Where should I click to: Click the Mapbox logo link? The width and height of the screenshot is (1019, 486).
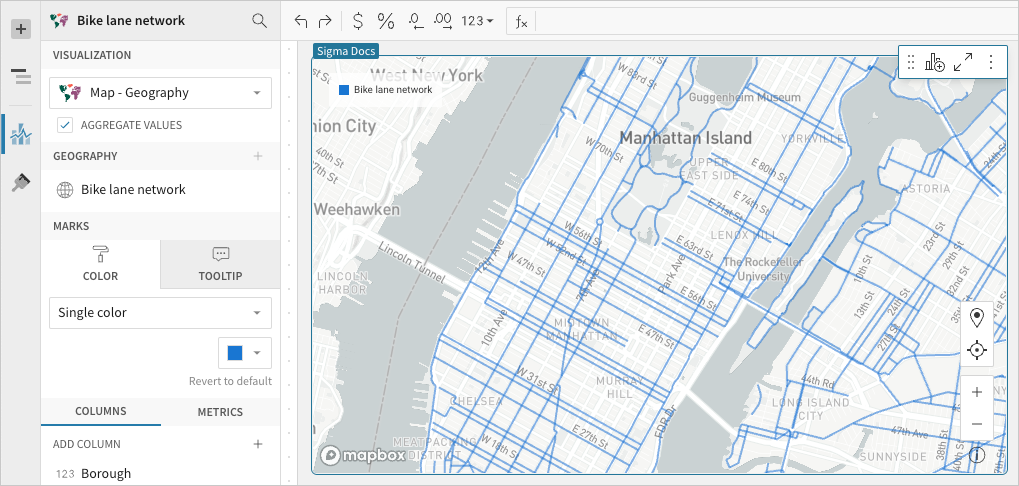(x=363, y=455)
